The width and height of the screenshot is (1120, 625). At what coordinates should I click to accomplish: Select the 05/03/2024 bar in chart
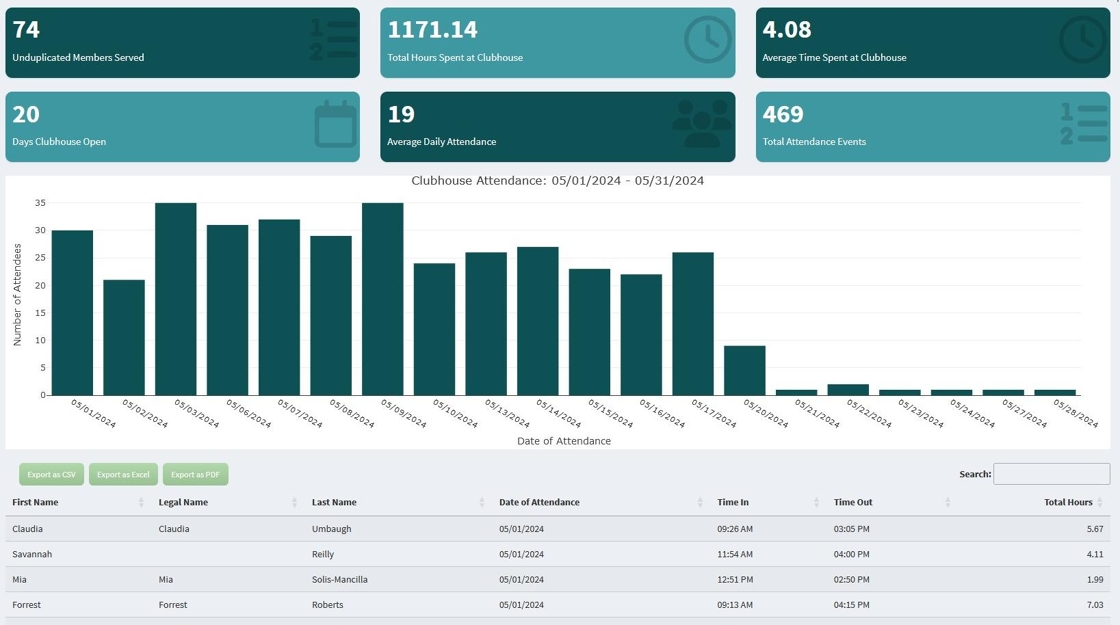[176, 299]
